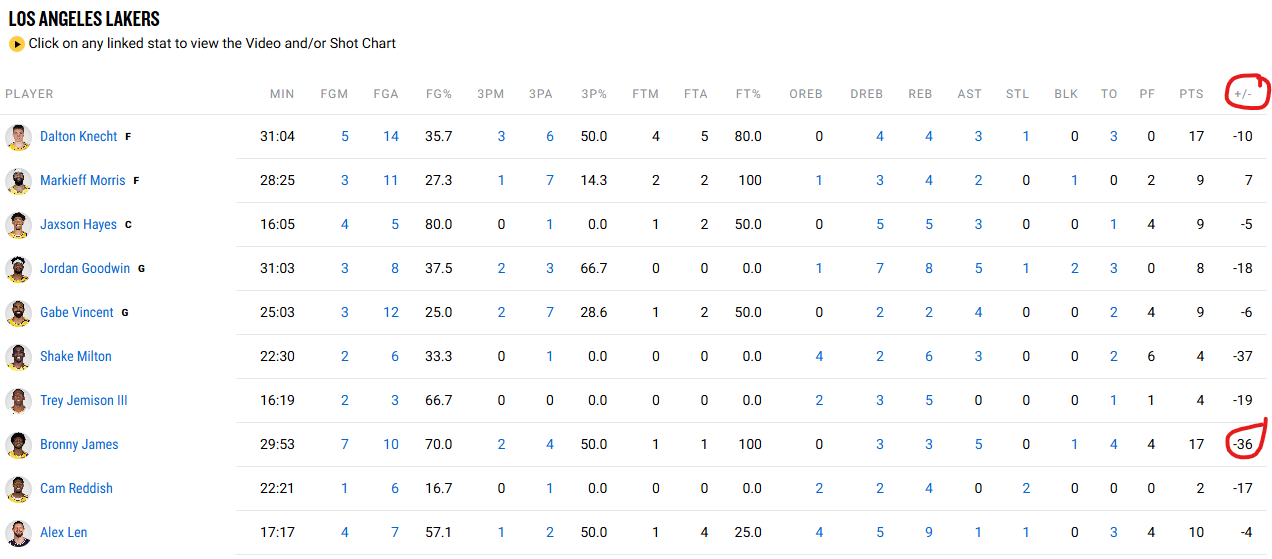View Alex Len's 9 total rebounds
Screen dimensions: 1272x559
pos(929,533)
